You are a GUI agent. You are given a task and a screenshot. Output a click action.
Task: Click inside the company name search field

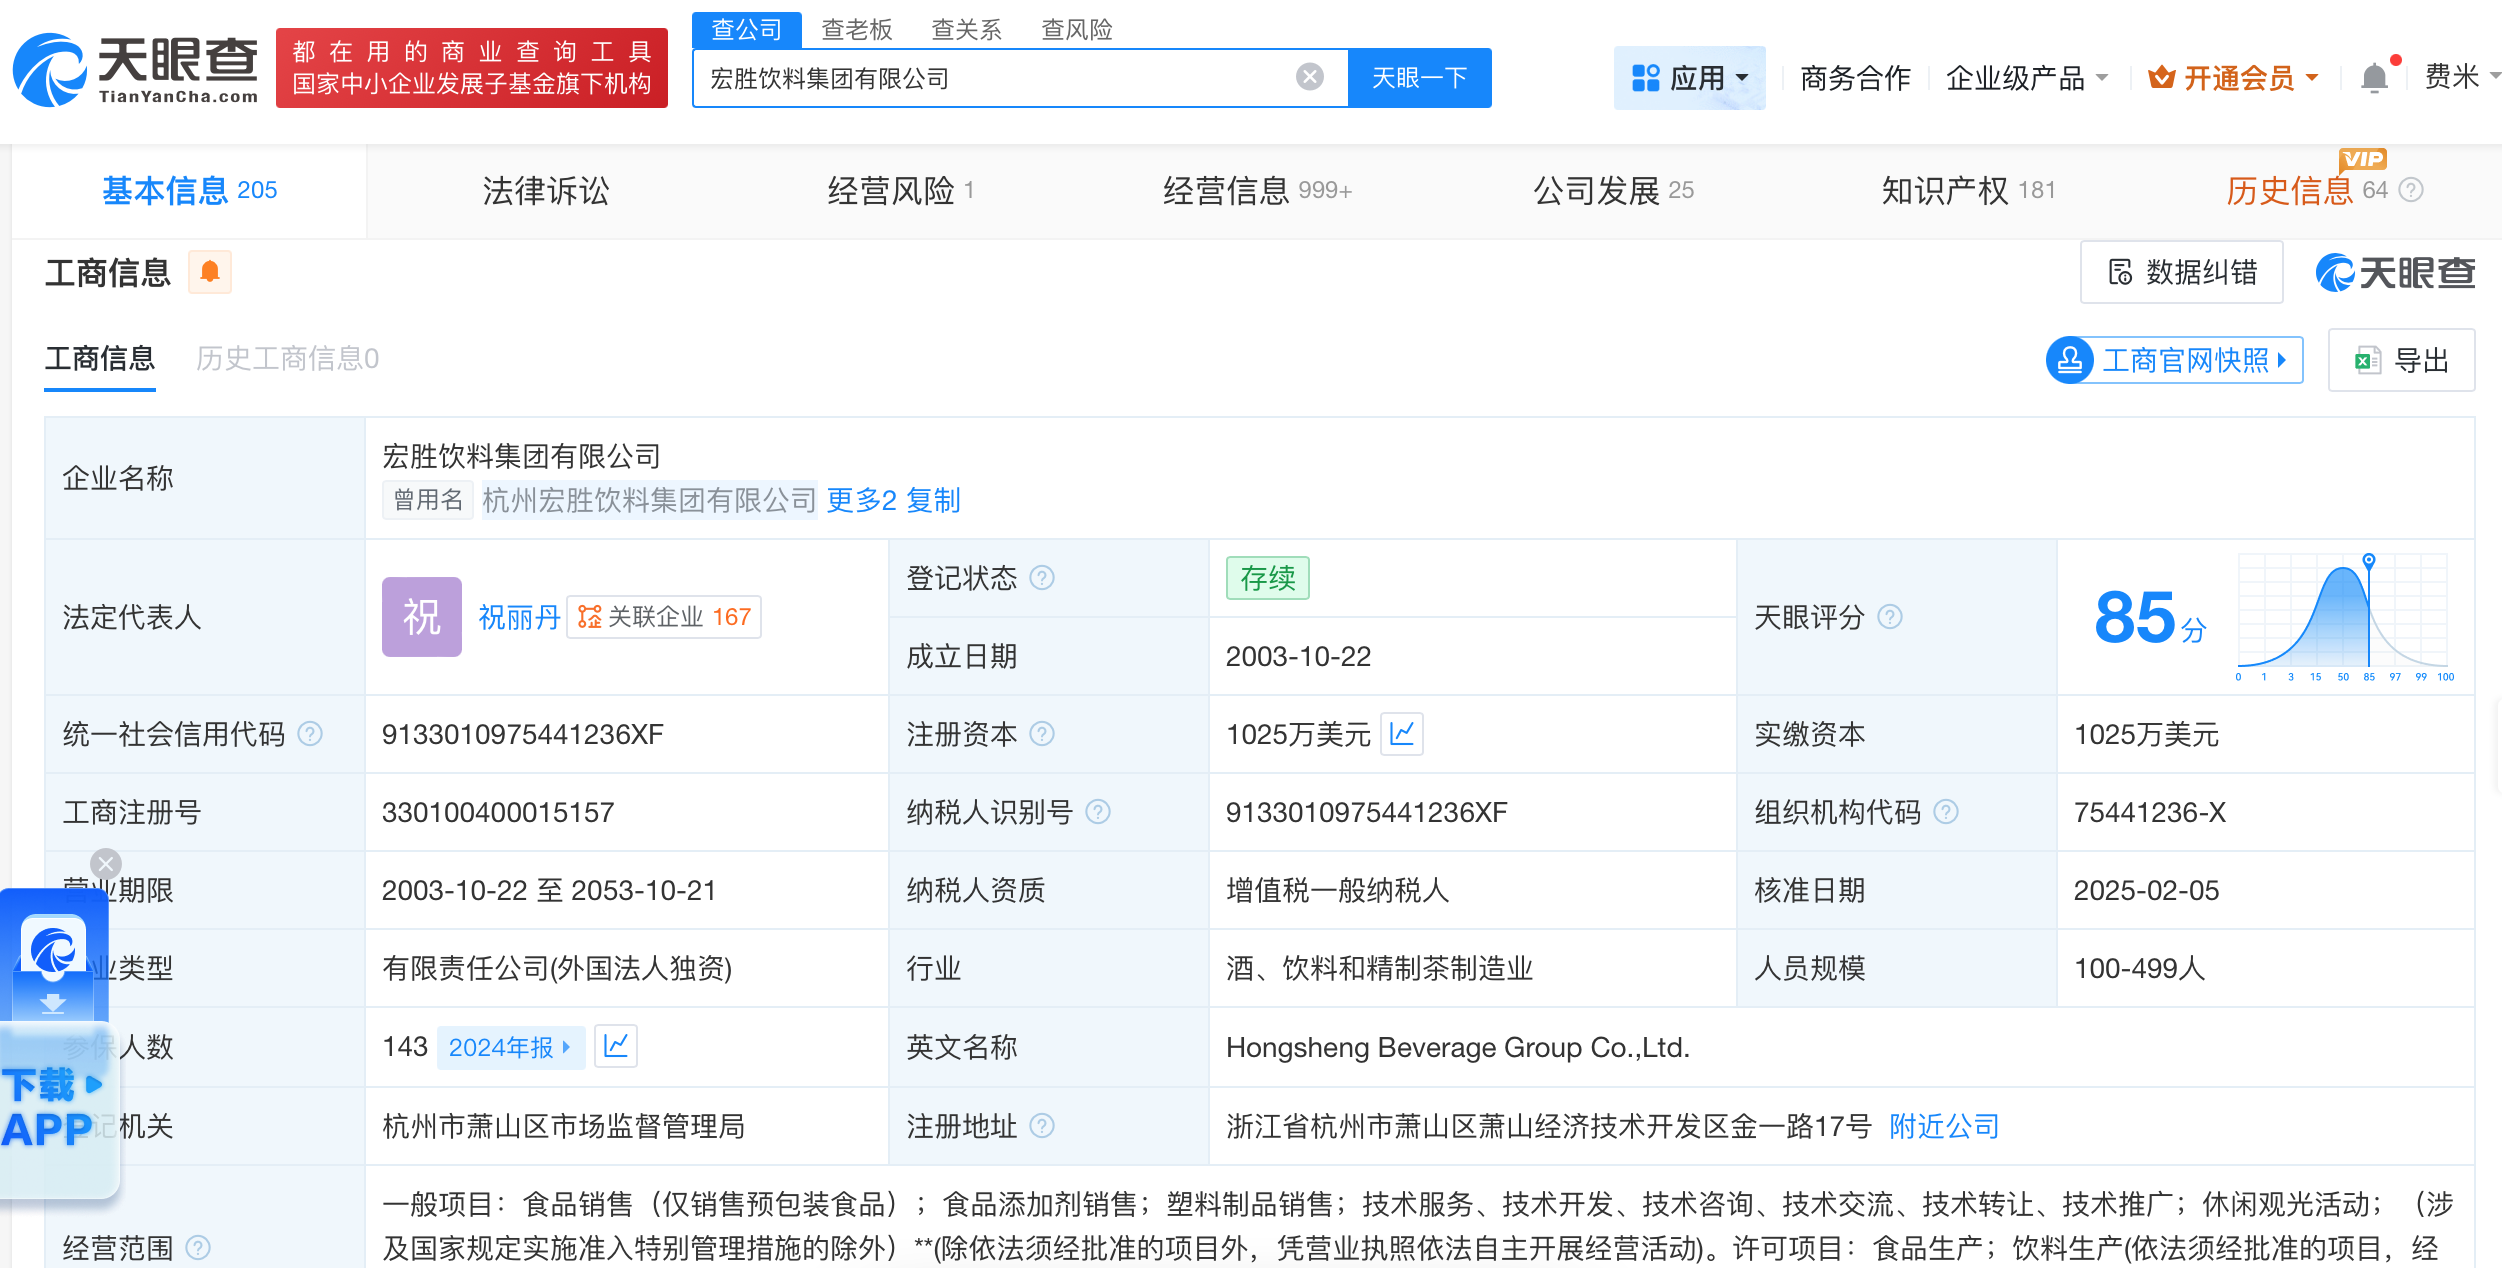click(1000, 76)
